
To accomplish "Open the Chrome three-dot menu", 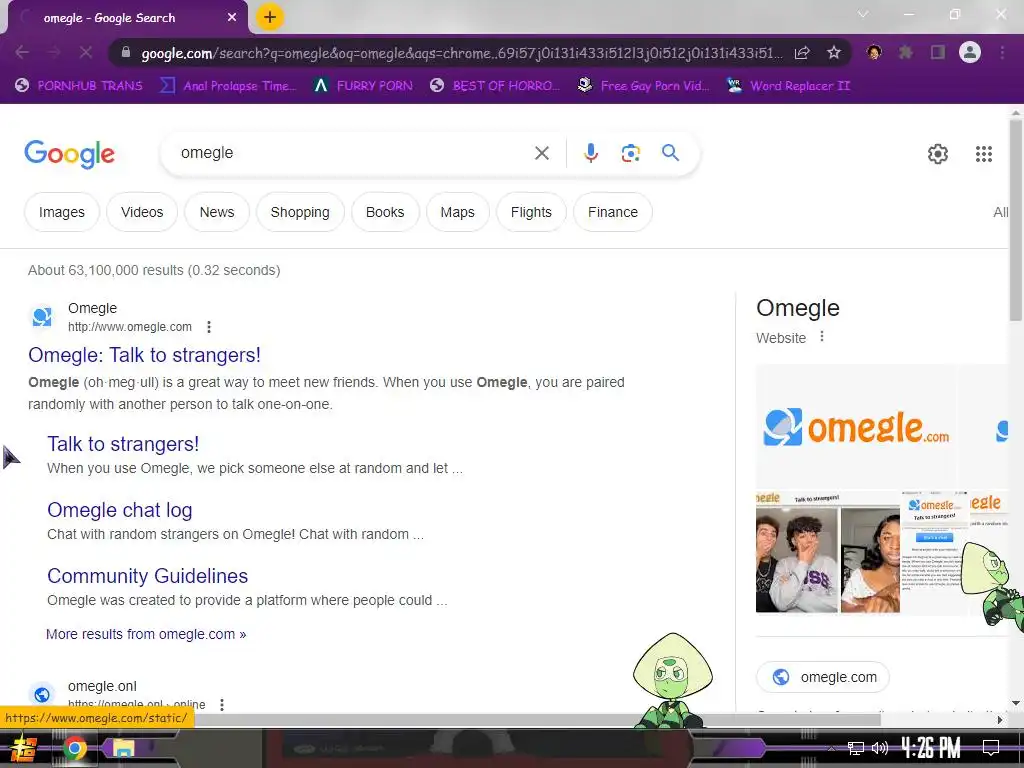I will pos(1002,52).
